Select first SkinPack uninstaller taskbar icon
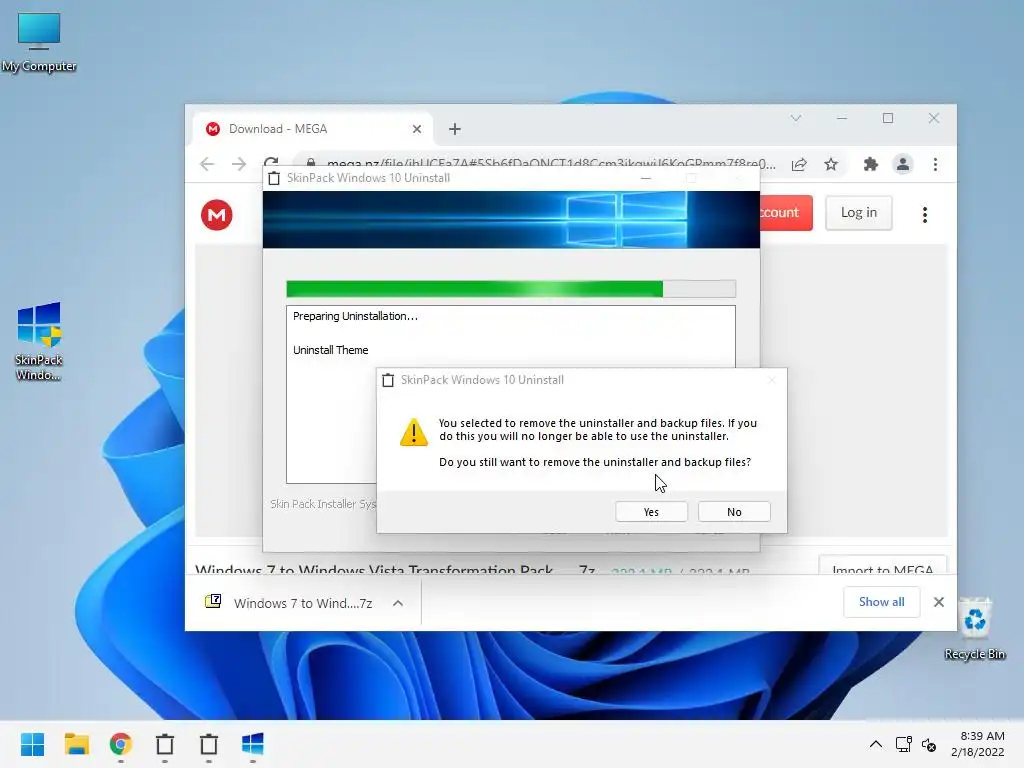 (x=165, y=744)
